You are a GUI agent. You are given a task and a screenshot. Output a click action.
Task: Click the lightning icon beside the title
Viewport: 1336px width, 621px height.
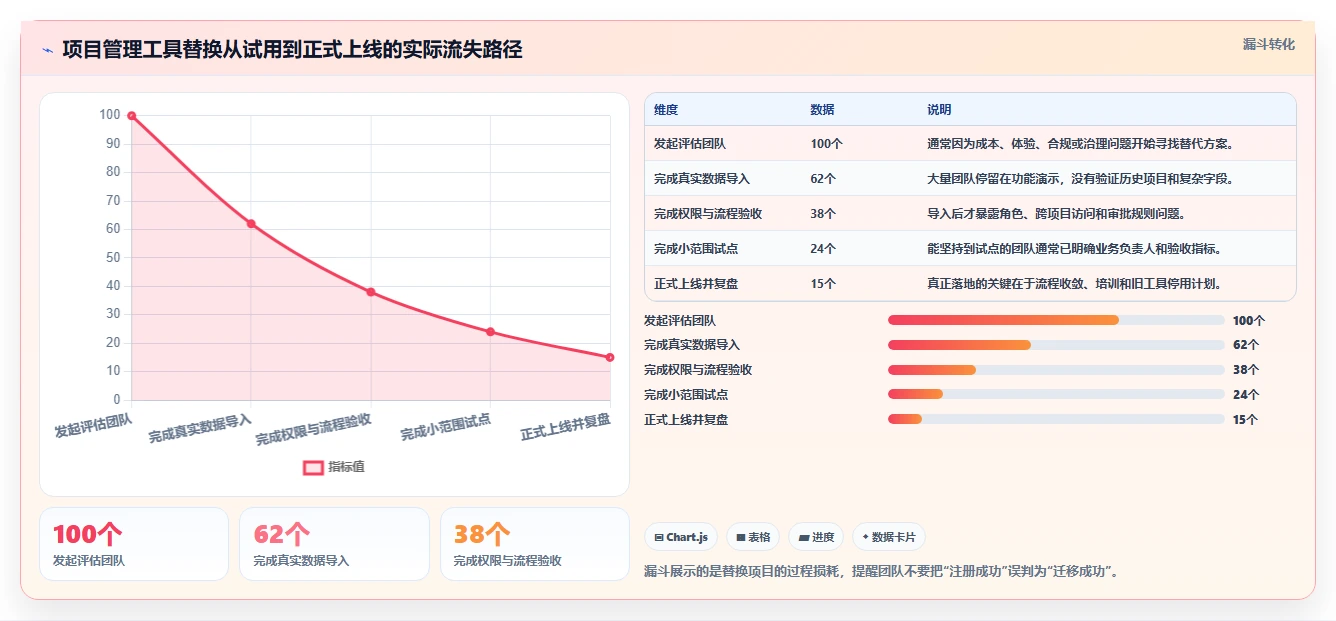[x=47, y=50]
